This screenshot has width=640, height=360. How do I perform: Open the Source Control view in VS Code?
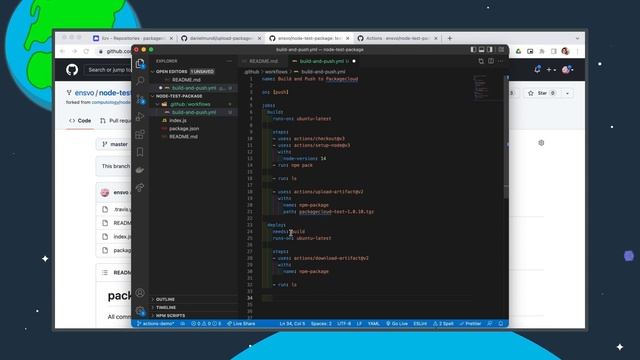coord(140,99)
